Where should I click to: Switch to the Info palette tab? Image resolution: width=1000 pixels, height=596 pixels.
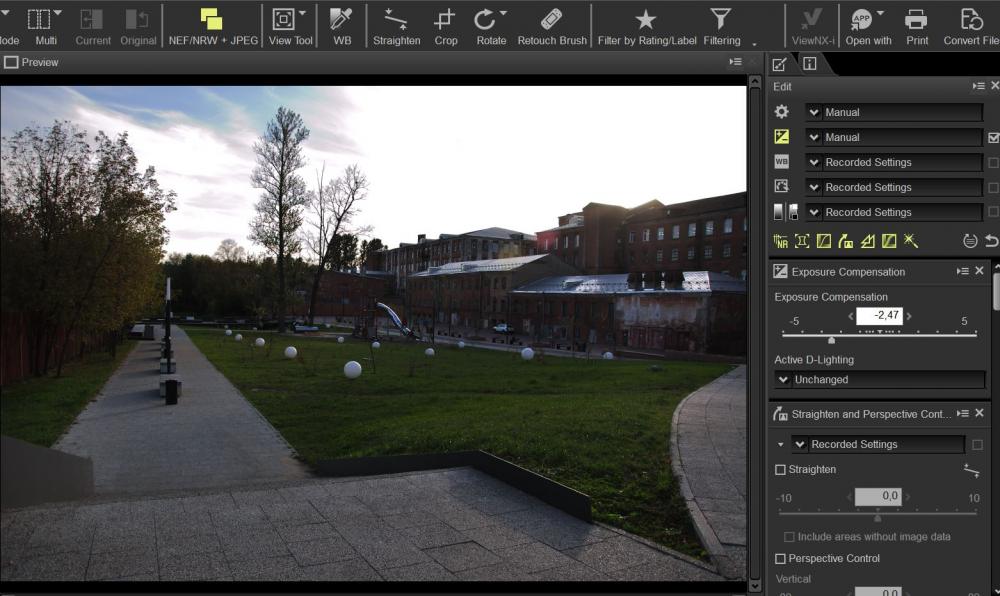[809, 64]
